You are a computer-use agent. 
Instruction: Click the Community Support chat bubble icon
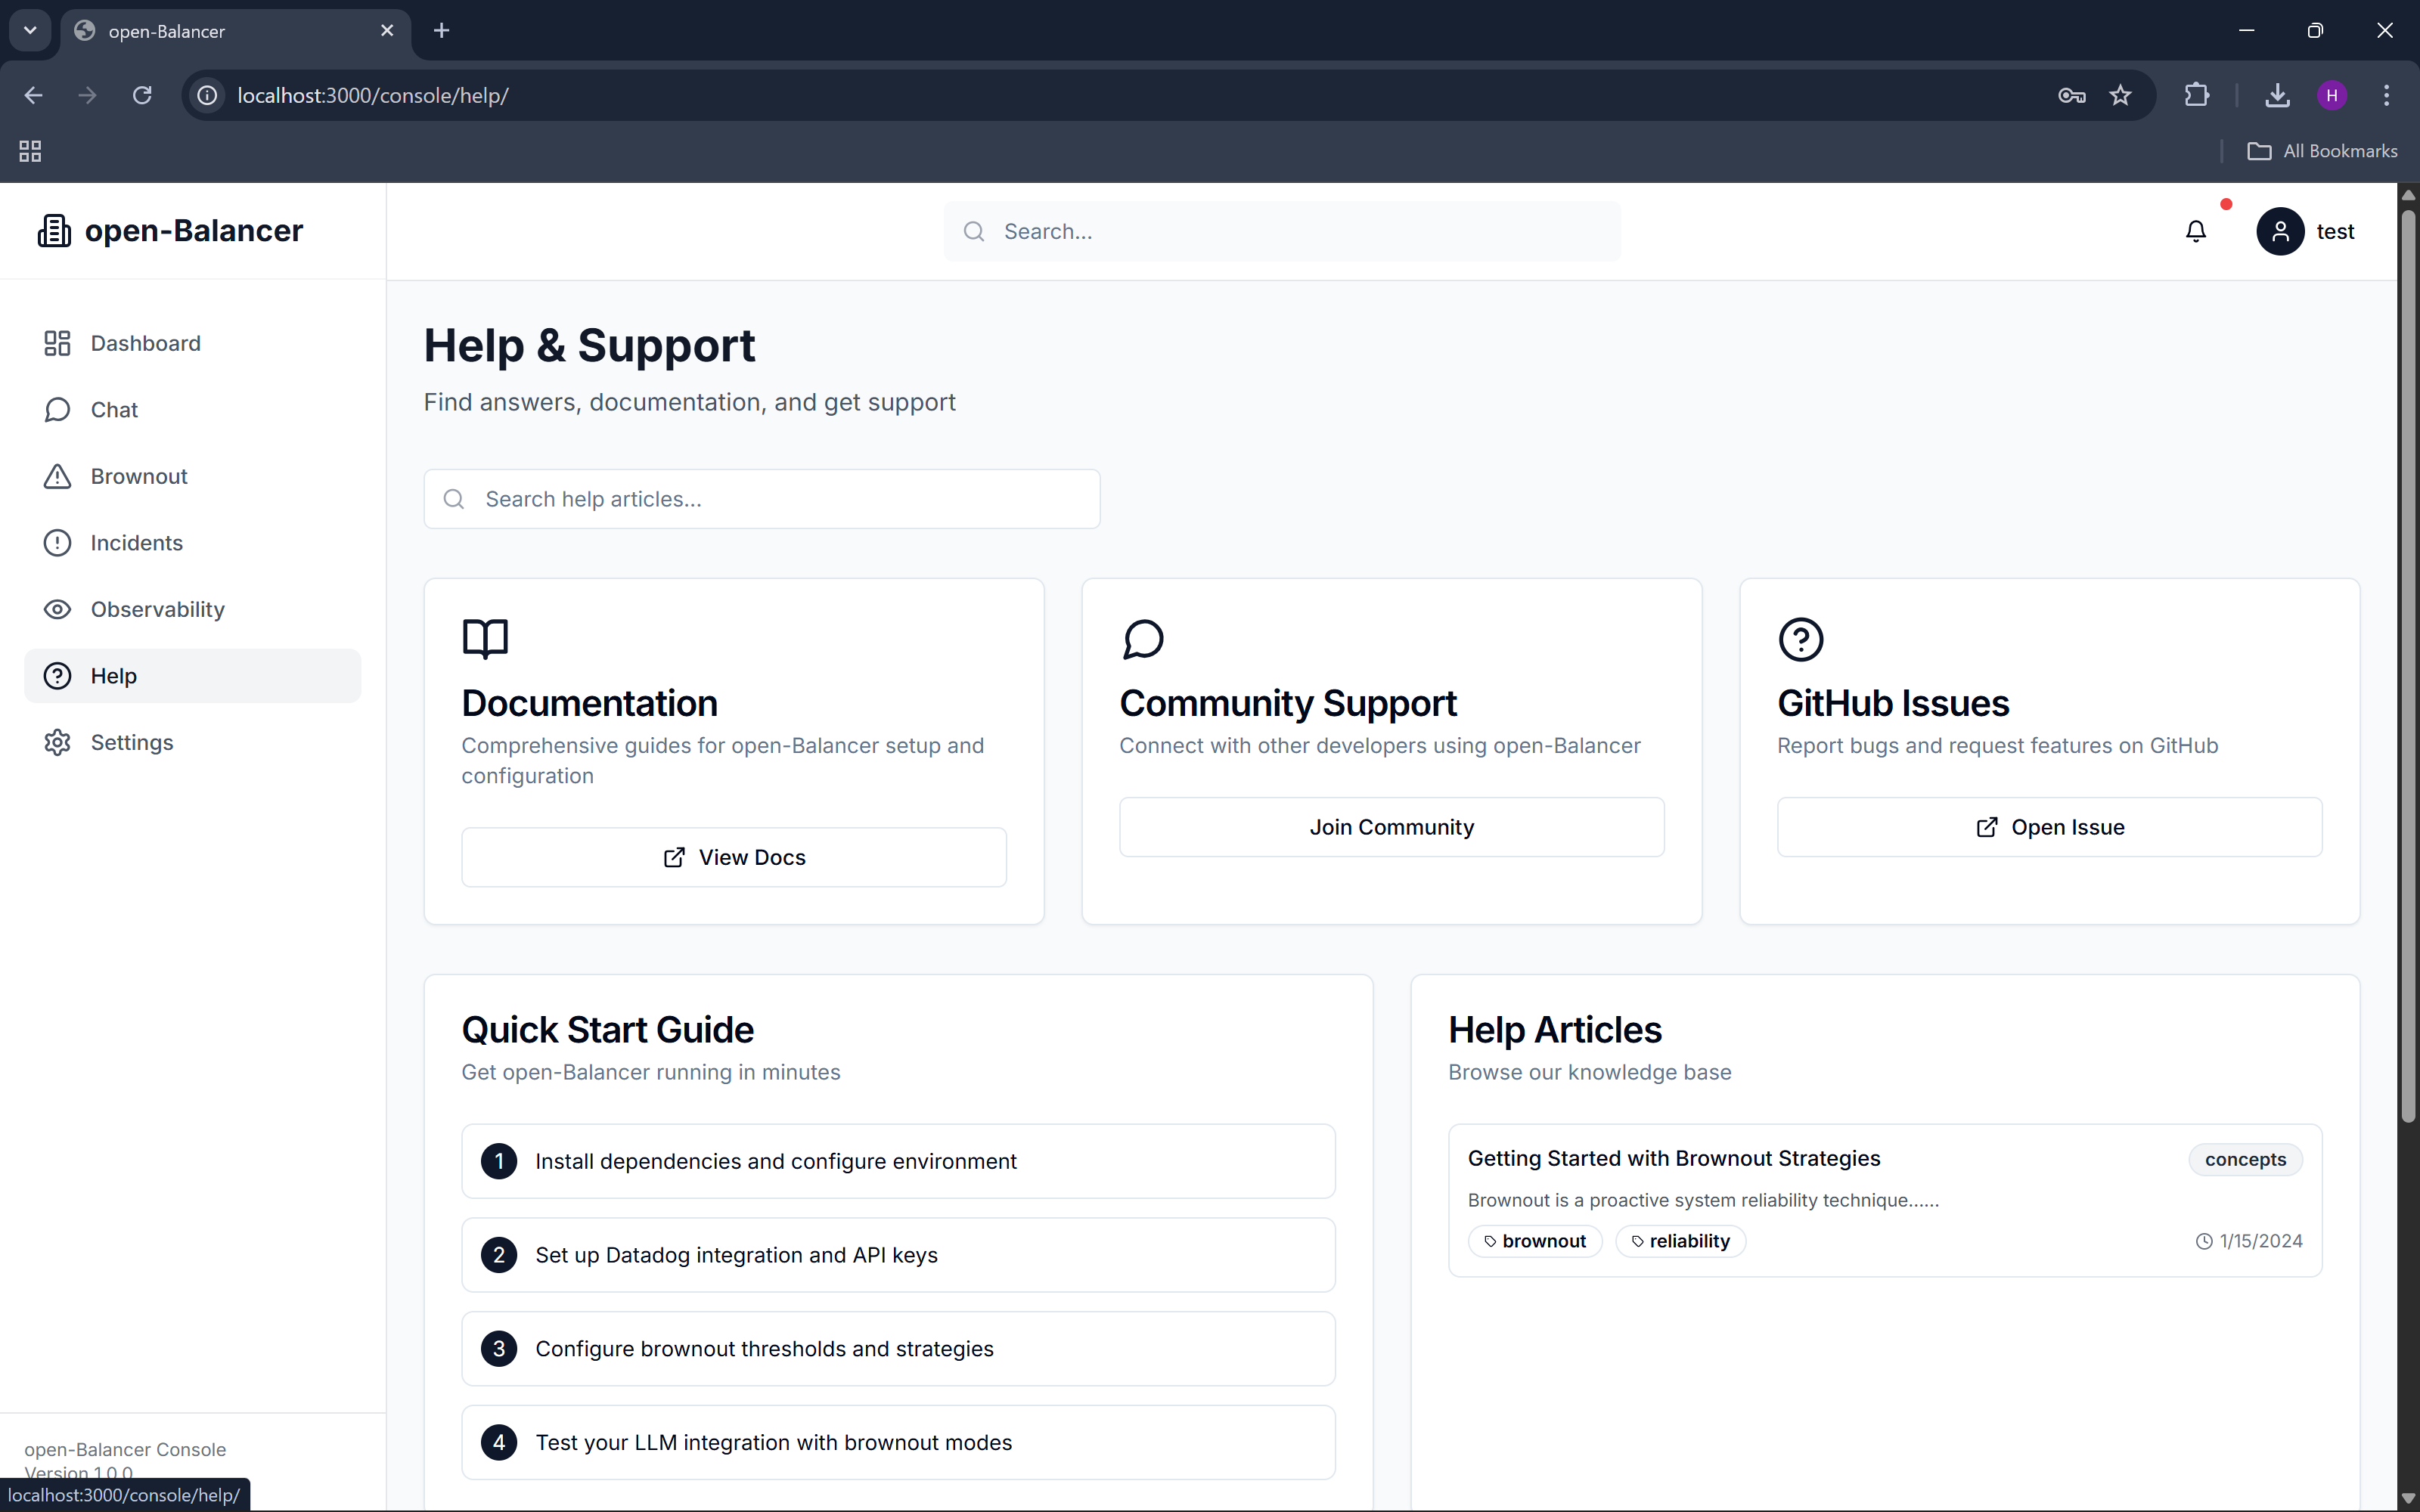tap(1143, 638)
